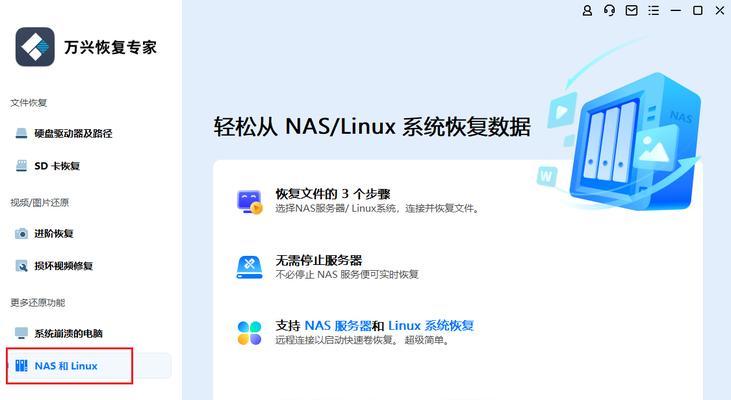Open the user account icon

pos(587,10)
